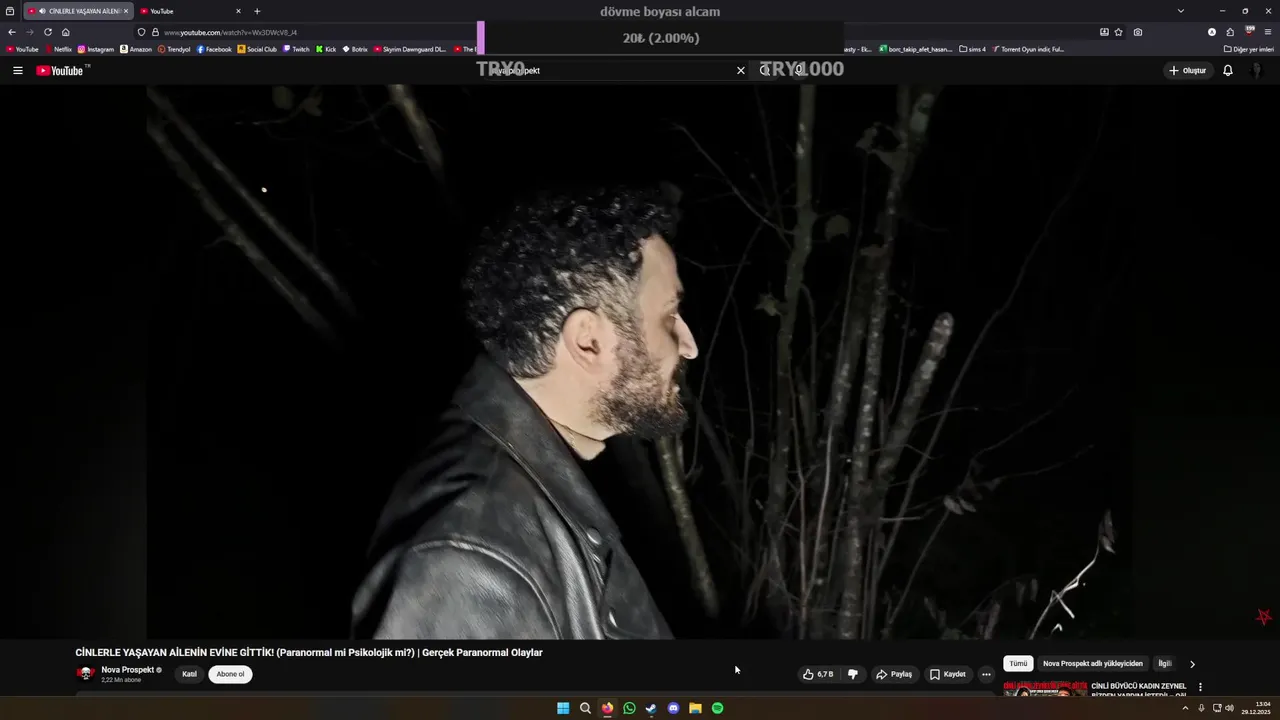This screenshot has width=1280, height=720.
Task: Go to browser home page
Action: [x=66, y=32]
